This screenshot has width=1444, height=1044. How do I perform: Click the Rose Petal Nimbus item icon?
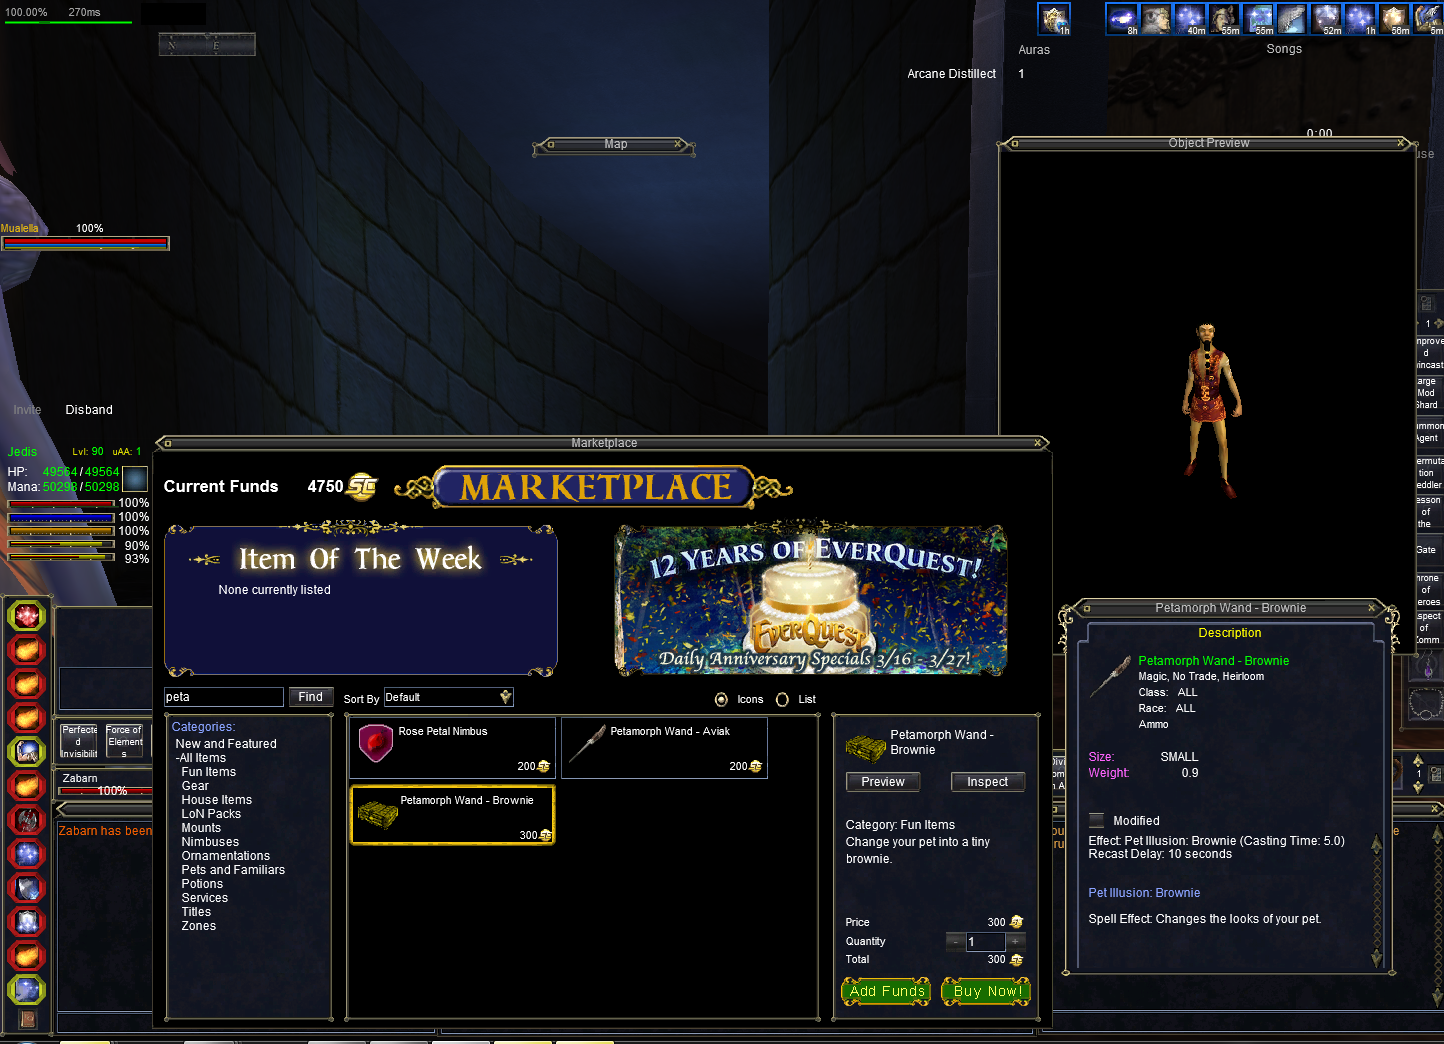(x=375, y=744)
